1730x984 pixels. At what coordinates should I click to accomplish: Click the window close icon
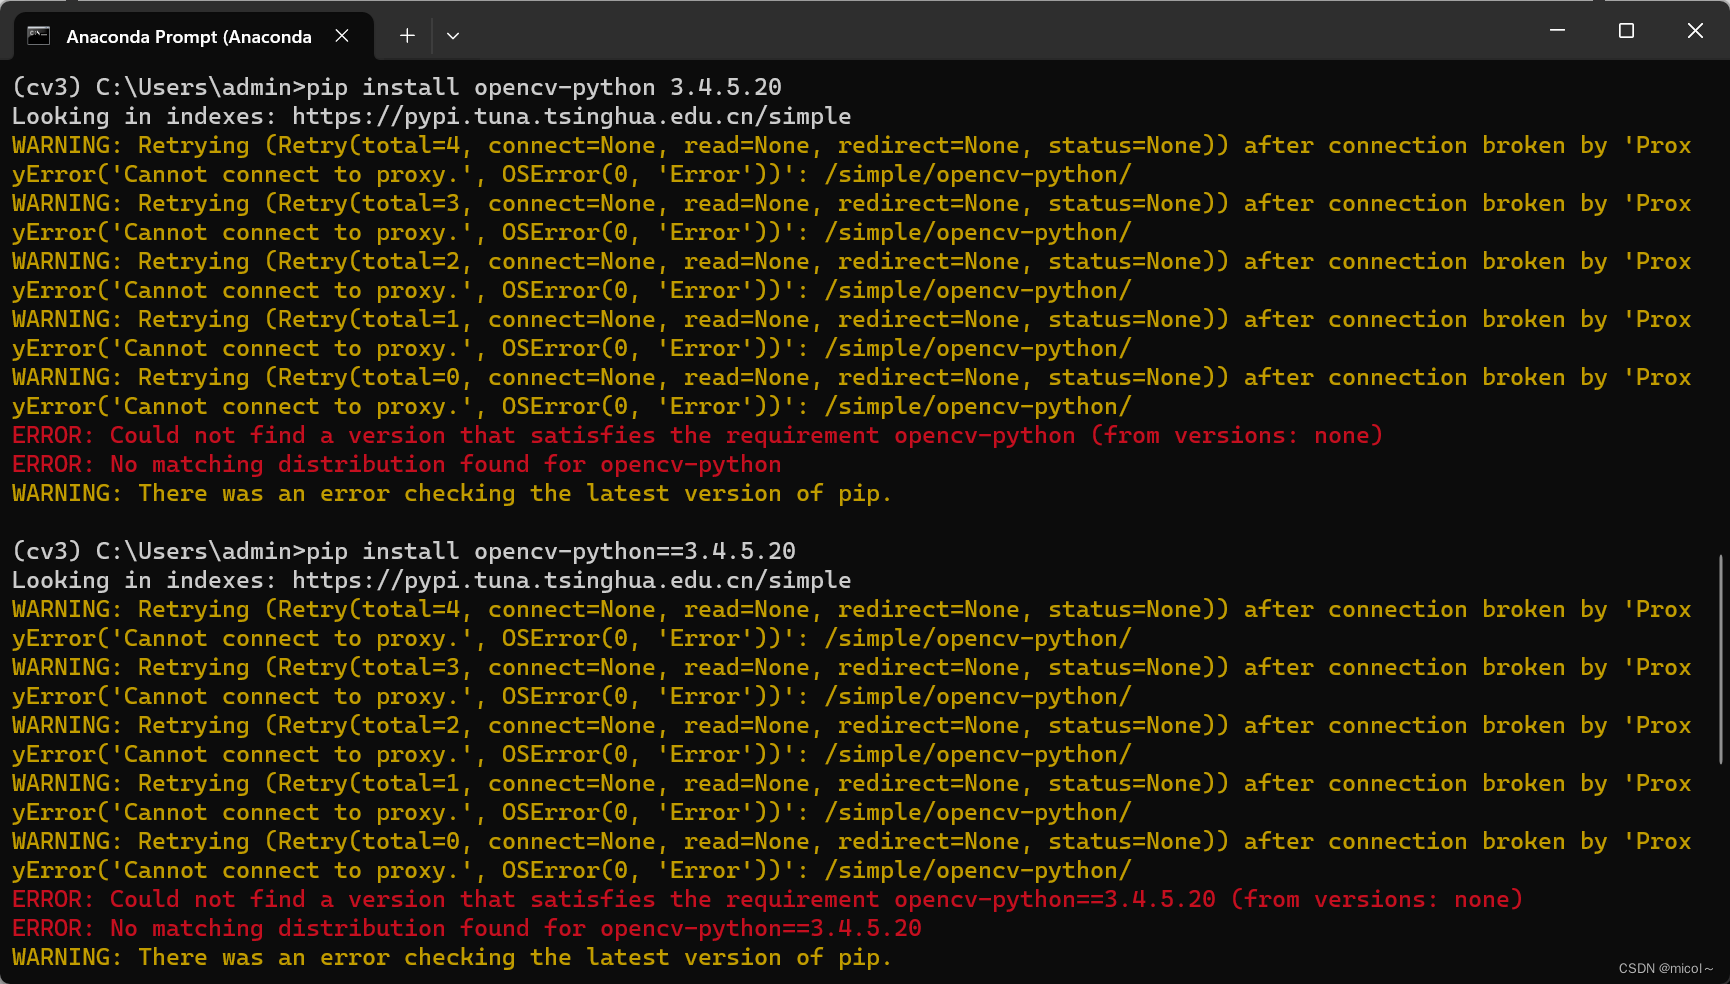coord(1695,30)
